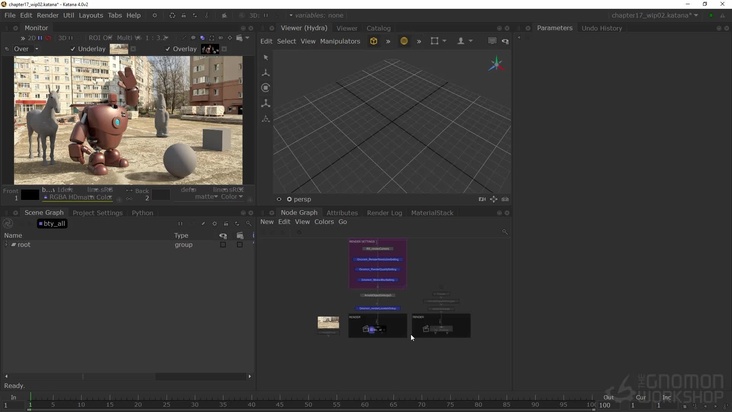Open the Python tab

coord(142,213)
